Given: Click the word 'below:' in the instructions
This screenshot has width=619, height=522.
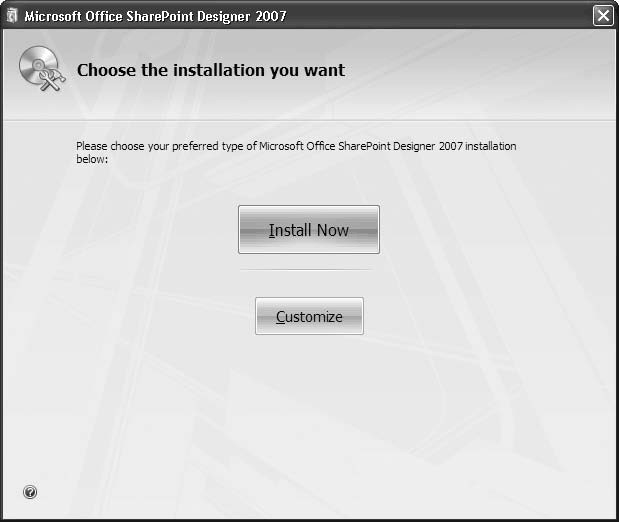Looking at the screenshot, I should (92, 159).
